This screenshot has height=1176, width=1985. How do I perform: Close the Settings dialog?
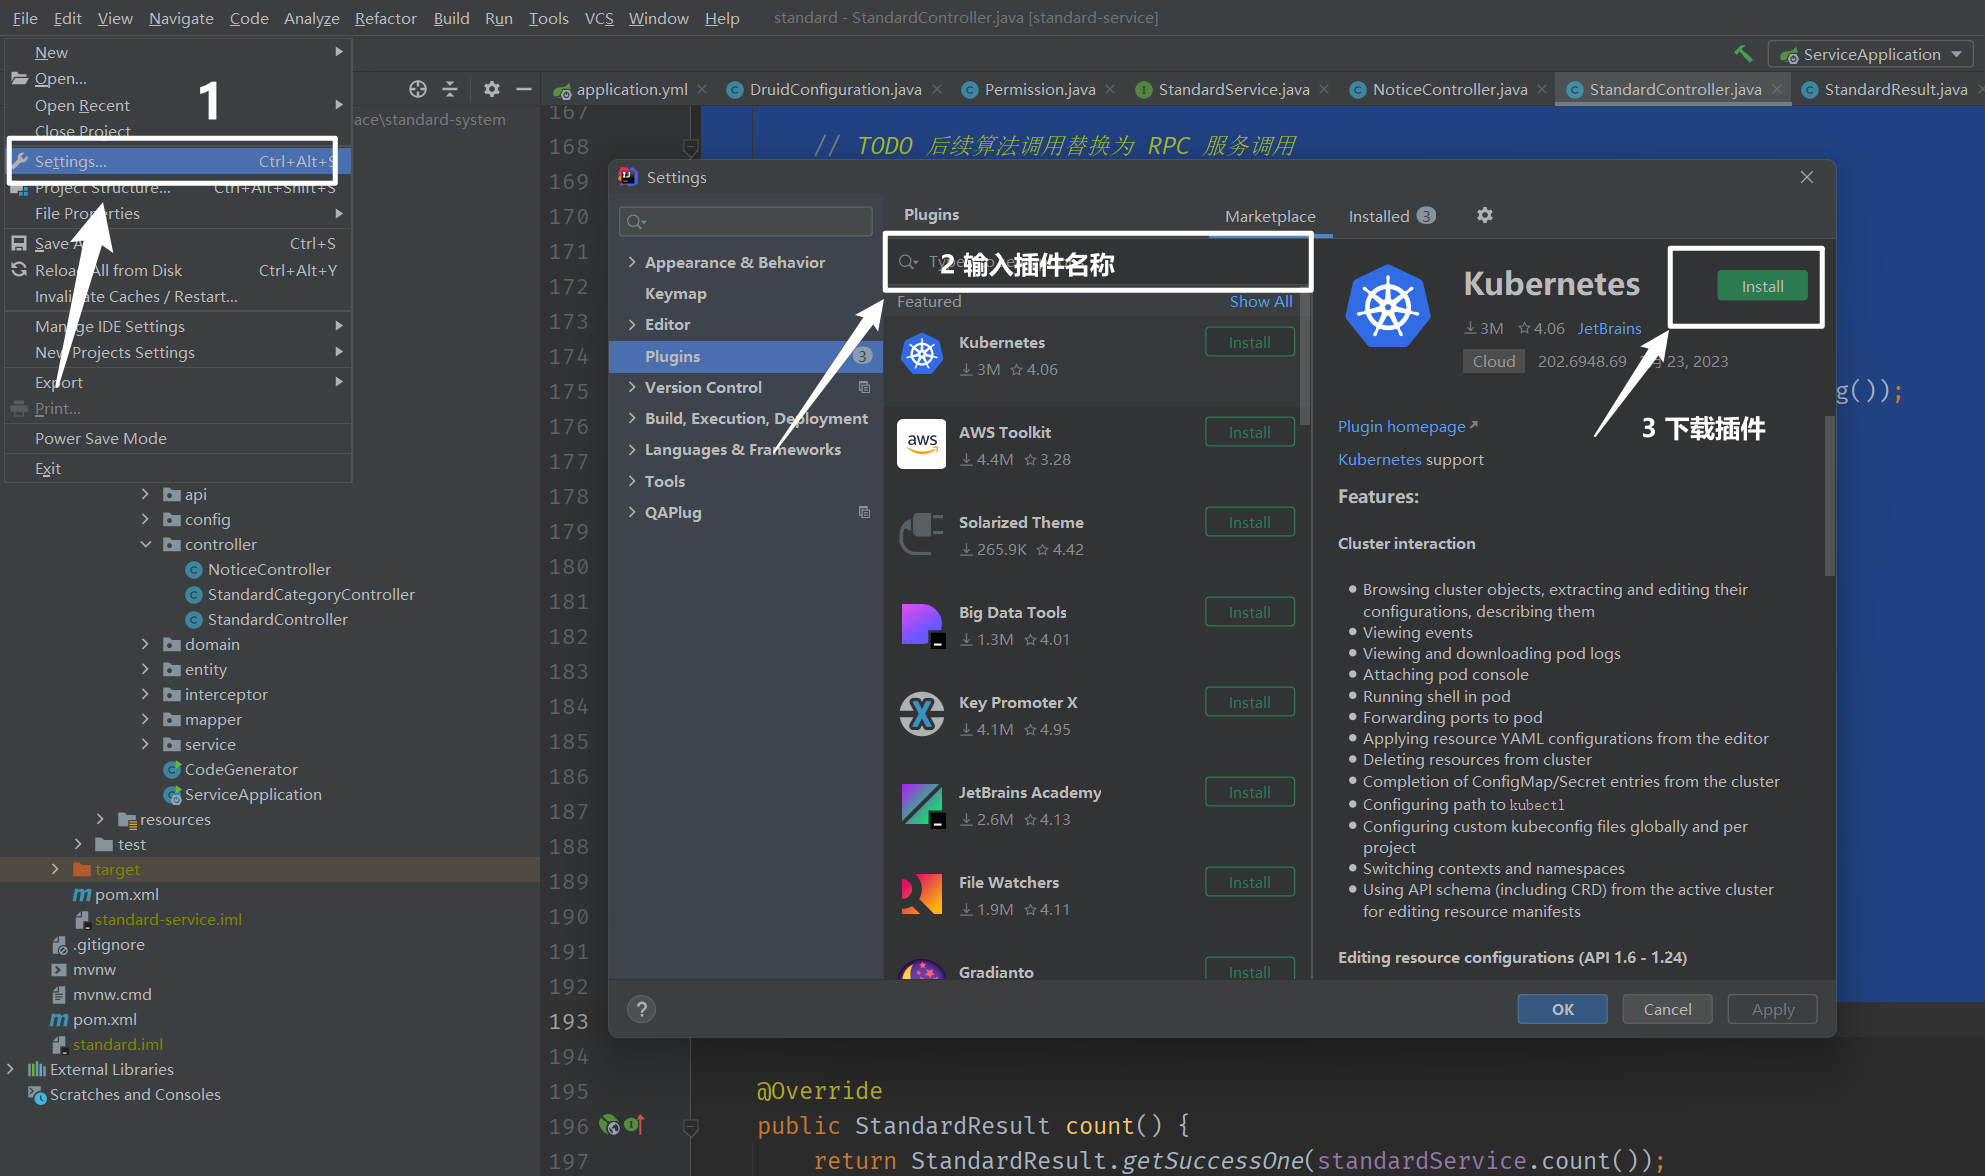pos(1807,177)
